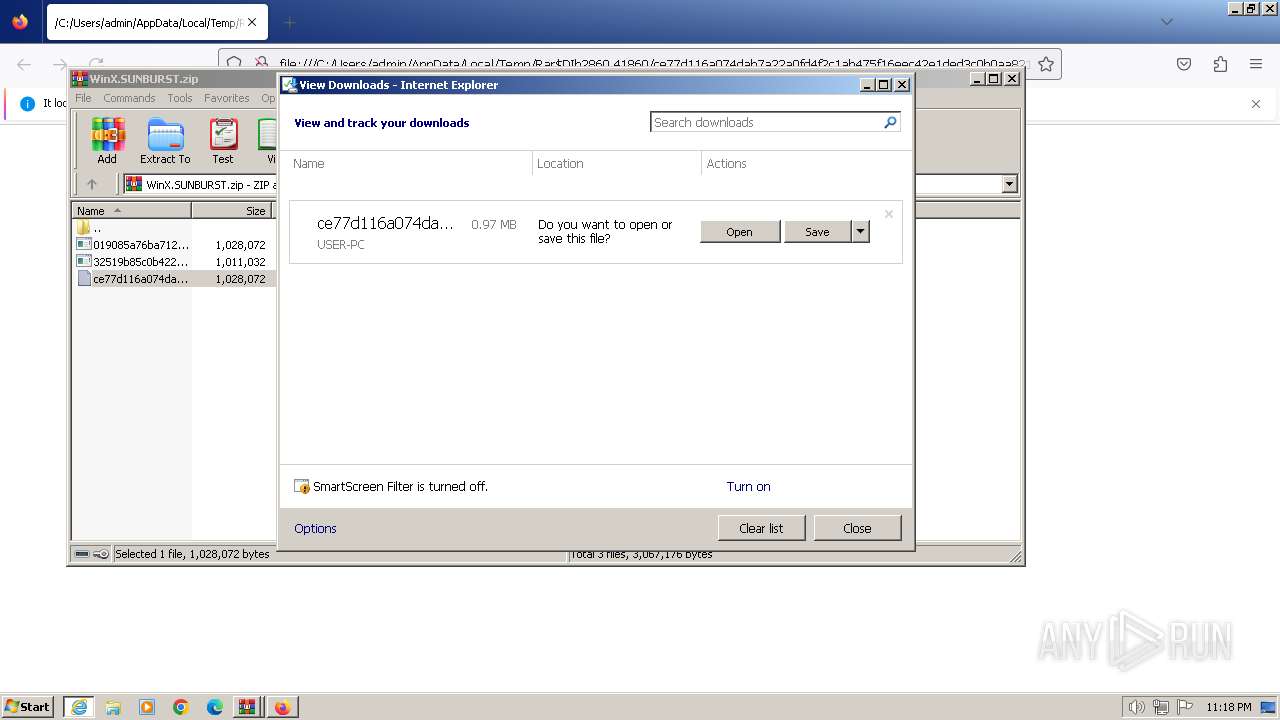Screen dimensions: 1280x720
Task: Launch Microsoft Edge from the taskbar
Action: [x=215, y=707]
